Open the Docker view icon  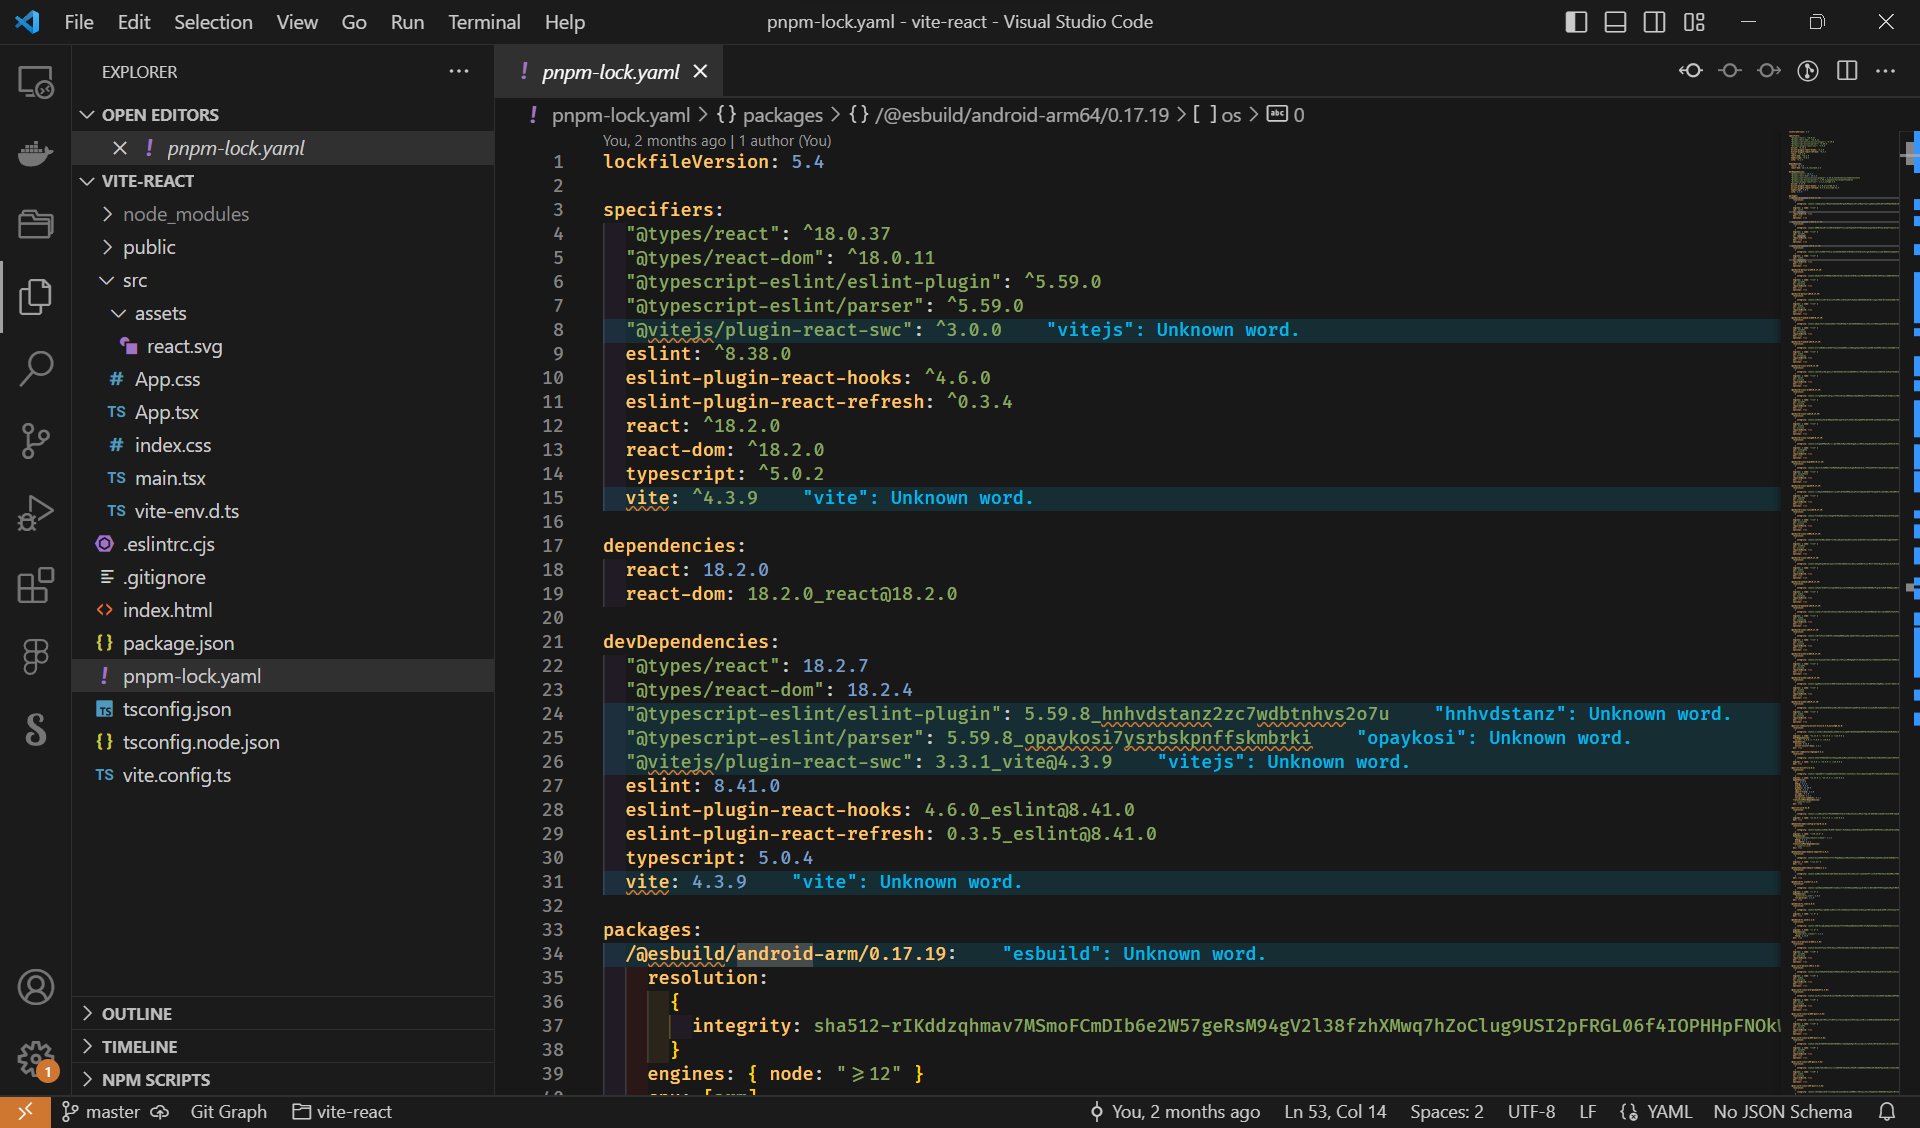coord(36,153)
